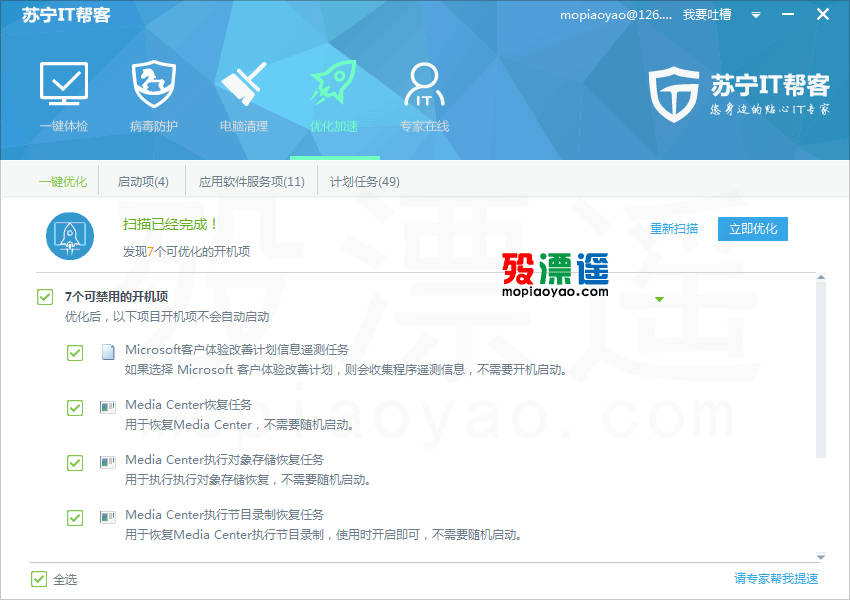The width and height of the screenshot is (850, 600).
Task: Click the Media Center执行对象存储恢复任务 icon
Action: click(108, 462)
